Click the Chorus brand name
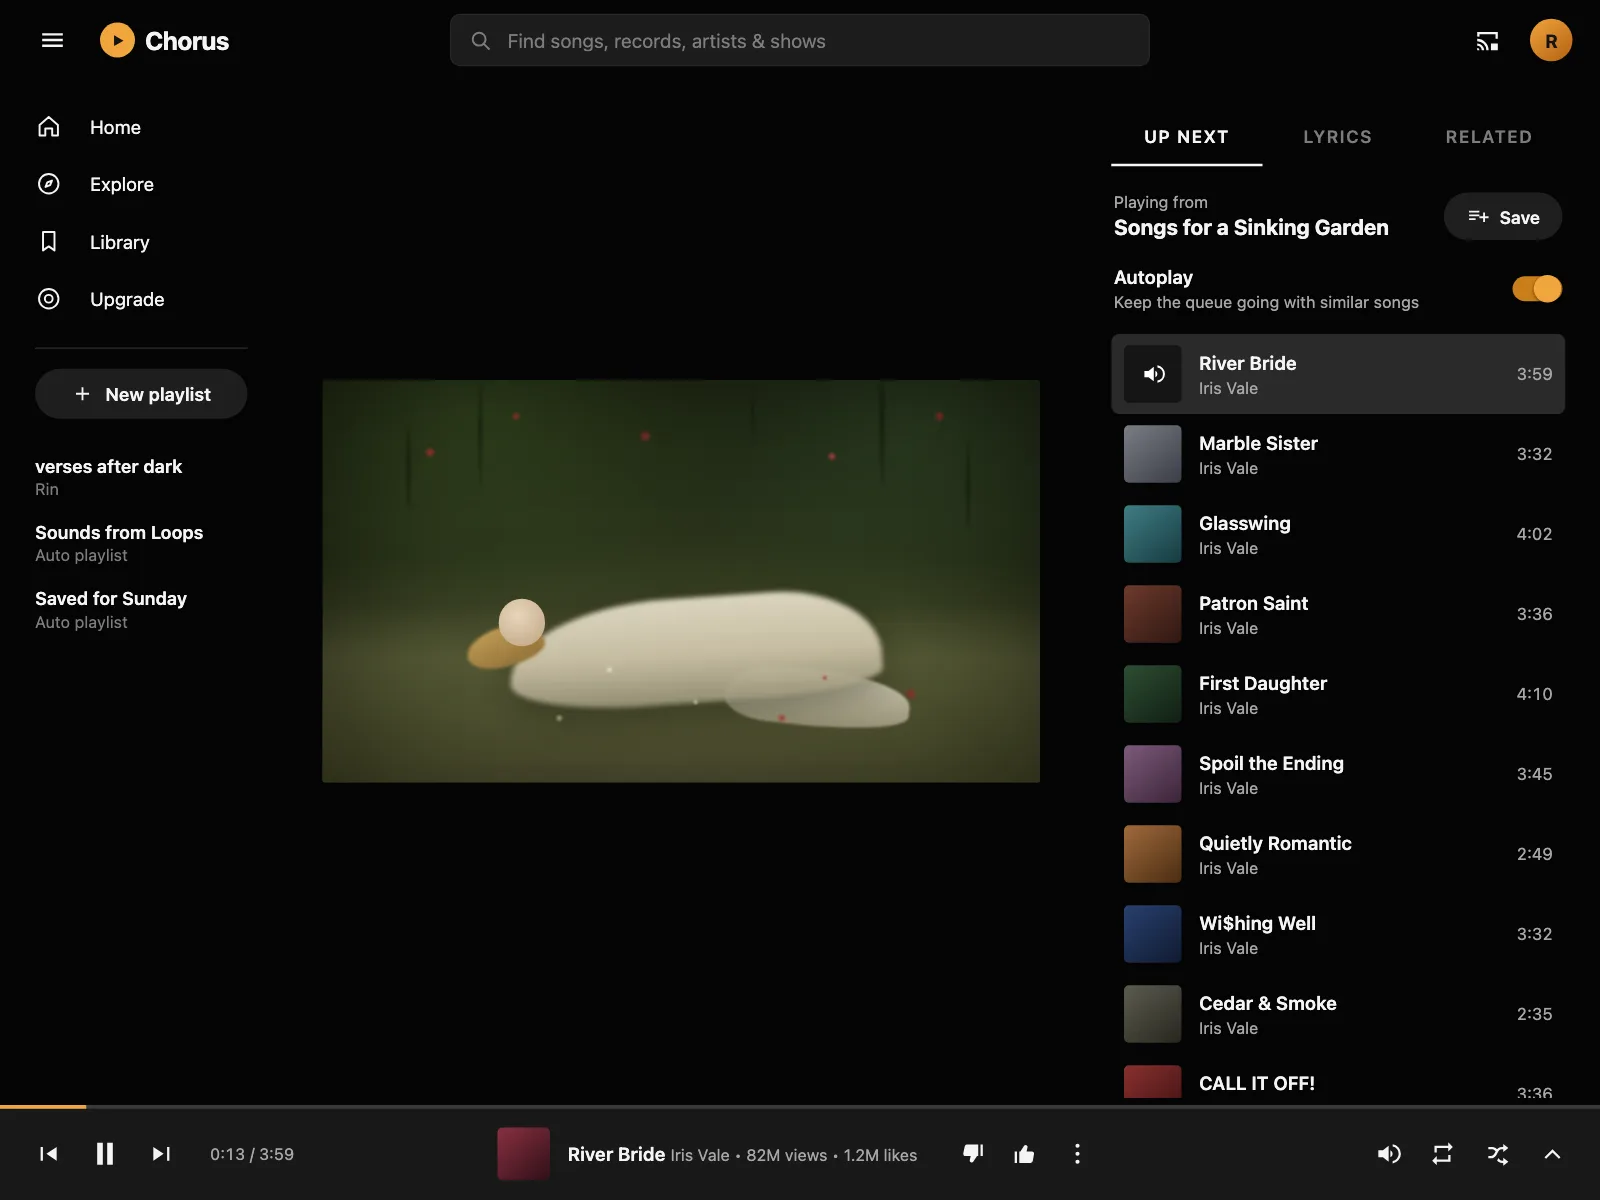The width and height of the screenshot is (1600, 1200). [187, 41]
